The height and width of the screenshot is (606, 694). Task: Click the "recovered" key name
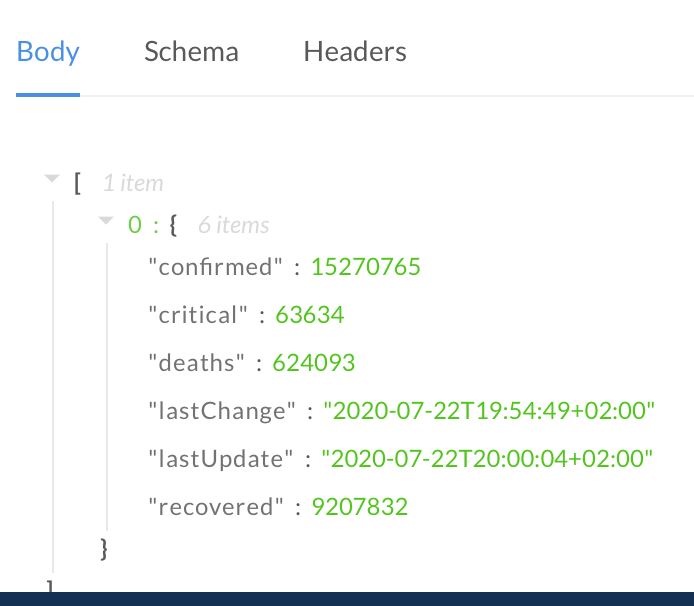pos(216,507)
